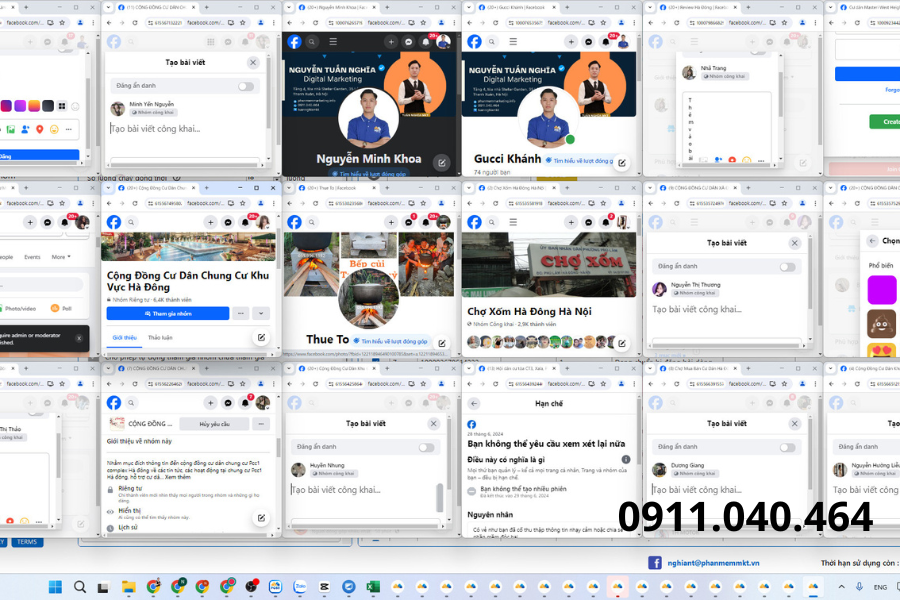
Task: Open three-dot button beside Tham gia nhóm
Action: [240, 313]
